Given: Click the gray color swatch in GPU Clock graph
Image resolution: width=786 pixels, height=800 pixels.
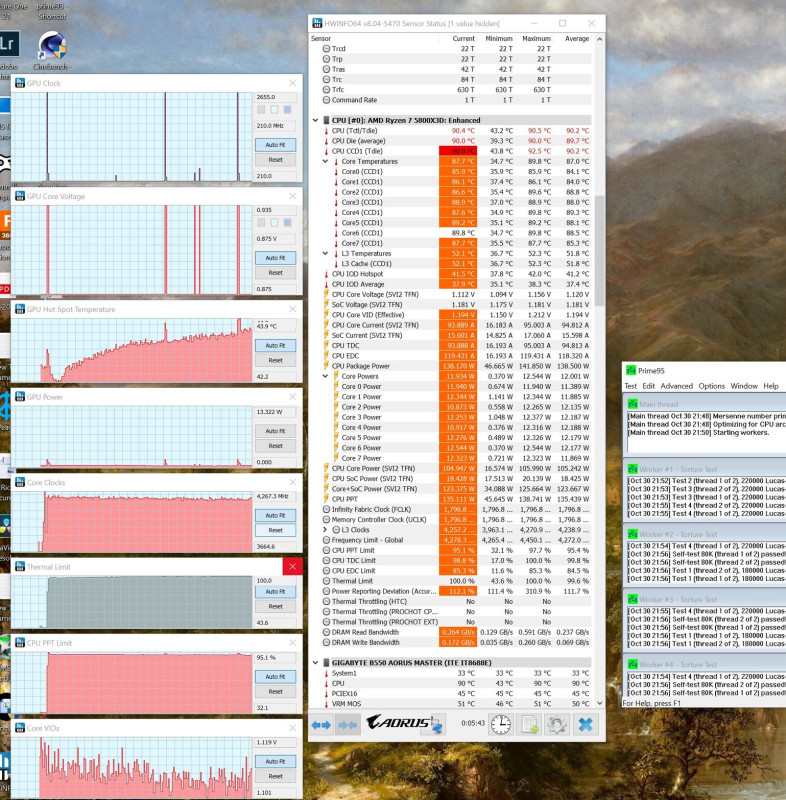Looking at the screenshot, I should coord(261,110).
